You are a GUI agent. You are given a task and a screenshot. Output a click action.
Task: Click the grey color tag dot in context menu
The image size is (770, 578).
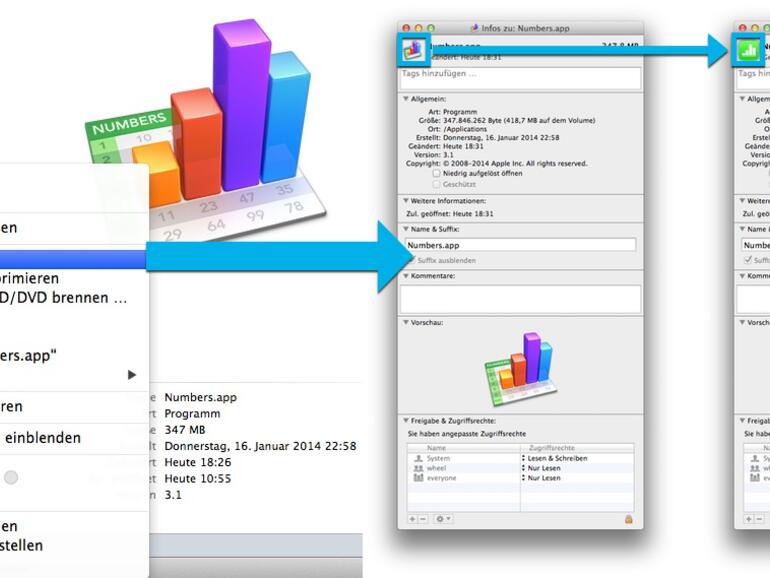(11, 477)
